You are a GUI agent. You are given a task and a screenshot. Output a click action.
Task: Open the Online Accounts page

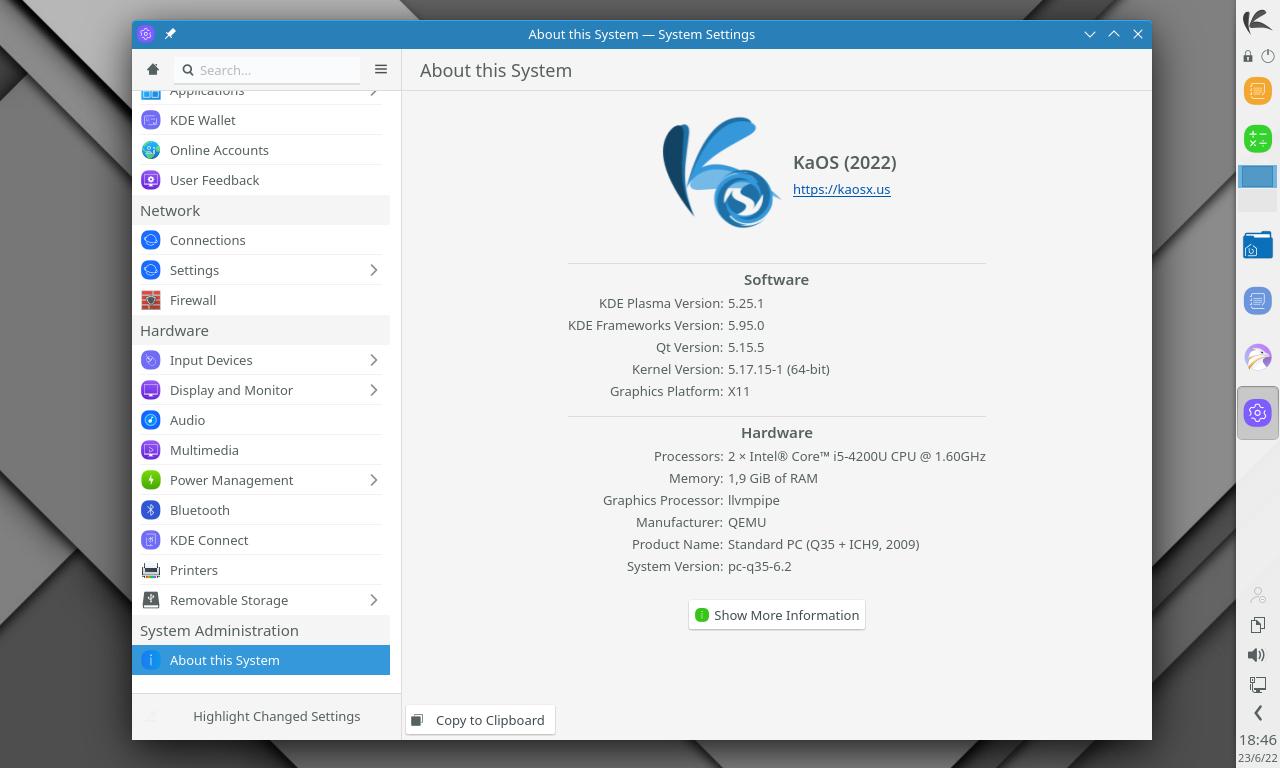[x=261, y=150]
